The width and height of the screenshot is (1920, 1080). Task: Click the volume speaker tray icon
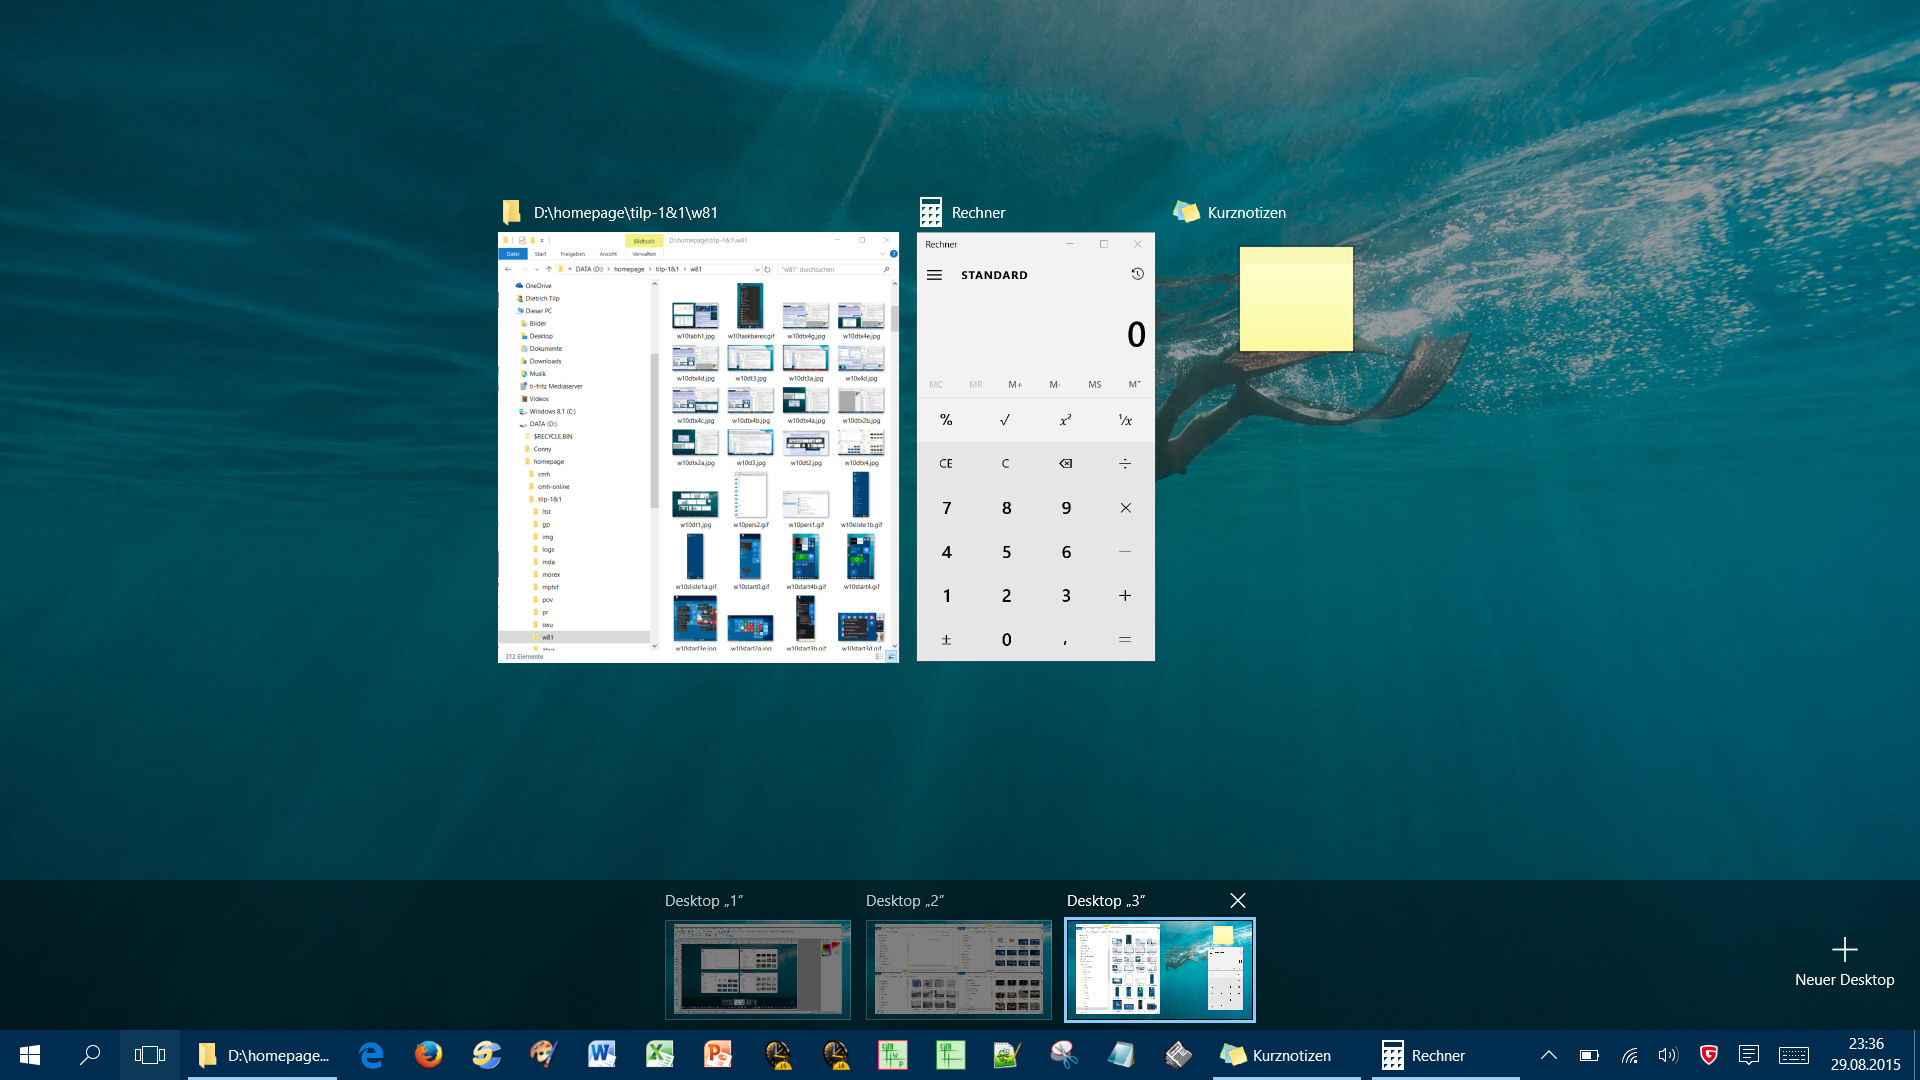(1667, 1055)
